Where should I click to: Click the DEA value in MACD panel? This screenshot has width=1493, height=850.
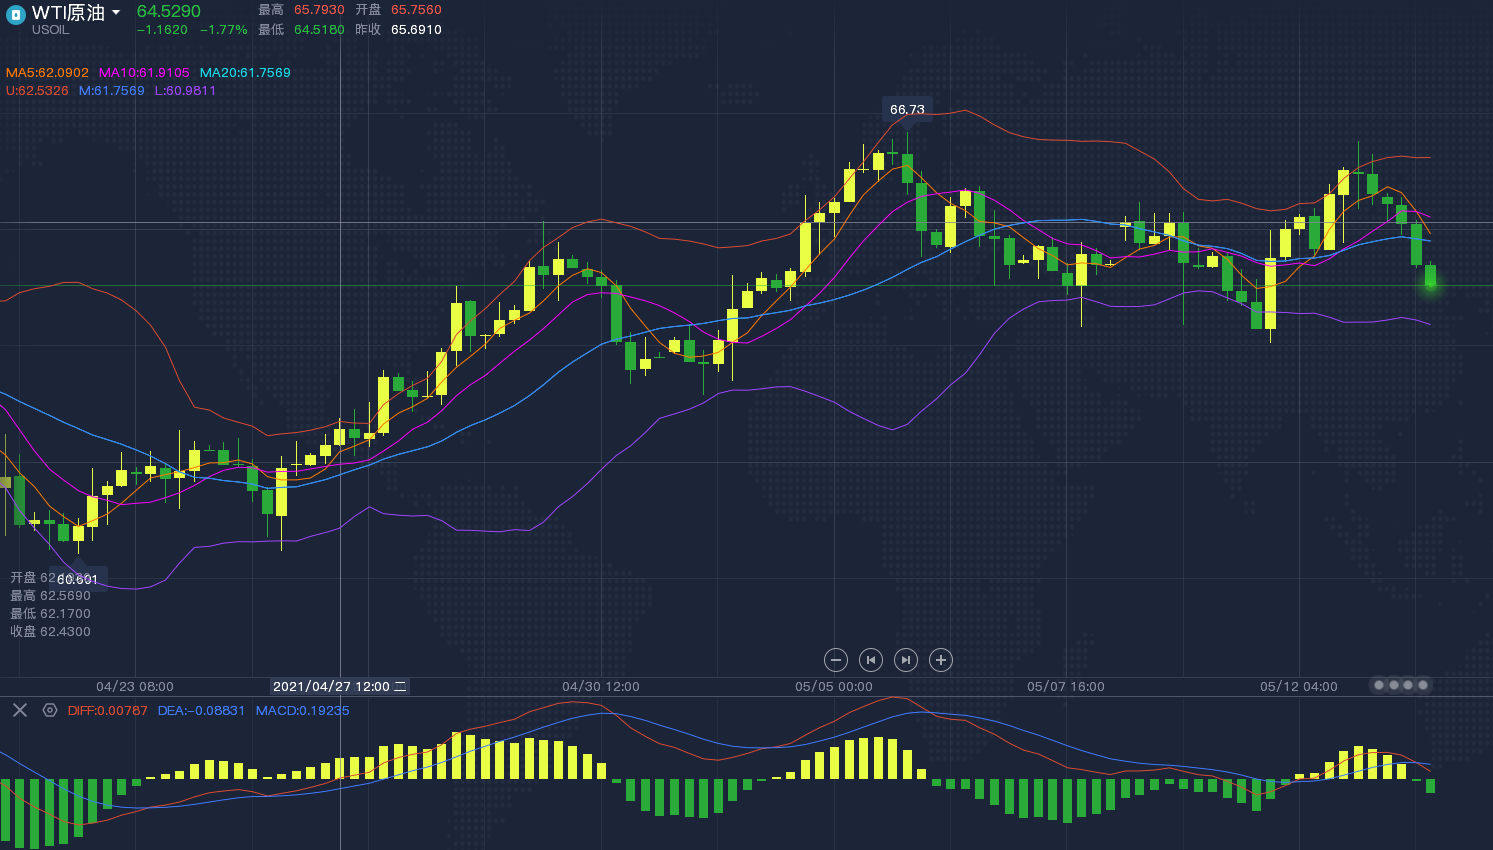201,711
